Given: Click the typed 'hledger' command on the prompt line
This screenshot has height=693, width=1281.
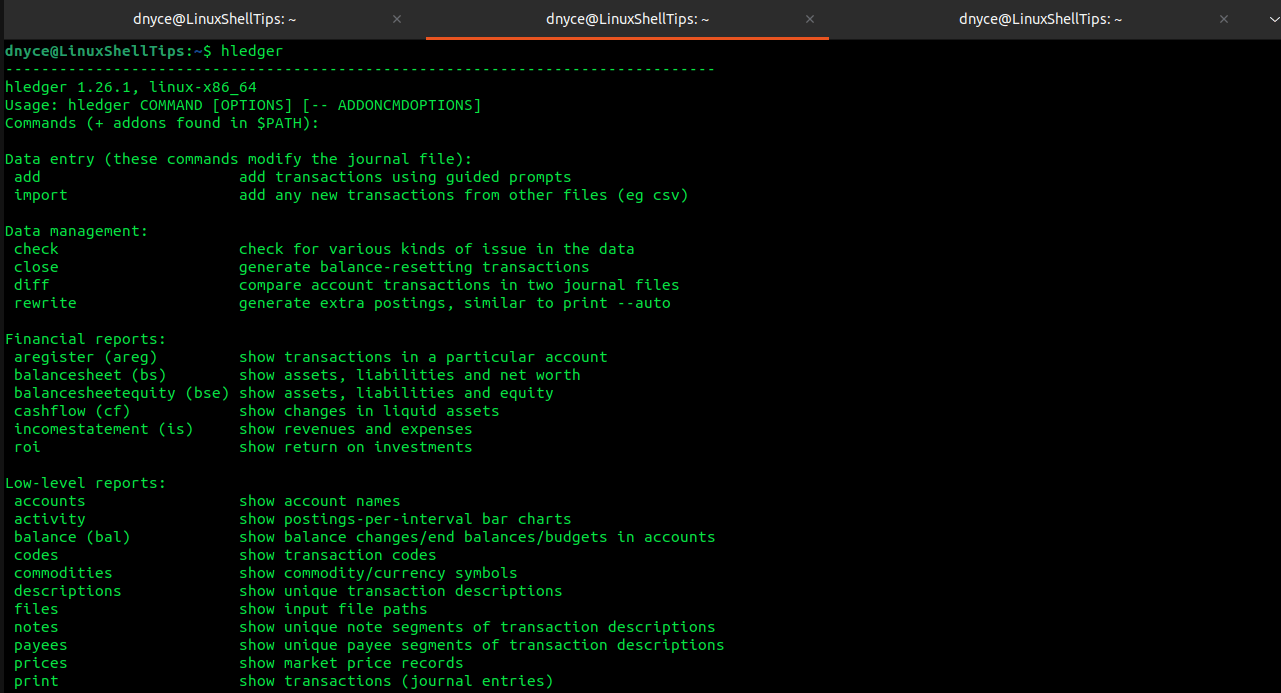Looking at the screenshot, I should pyautogui.click(x=252, y=51).
